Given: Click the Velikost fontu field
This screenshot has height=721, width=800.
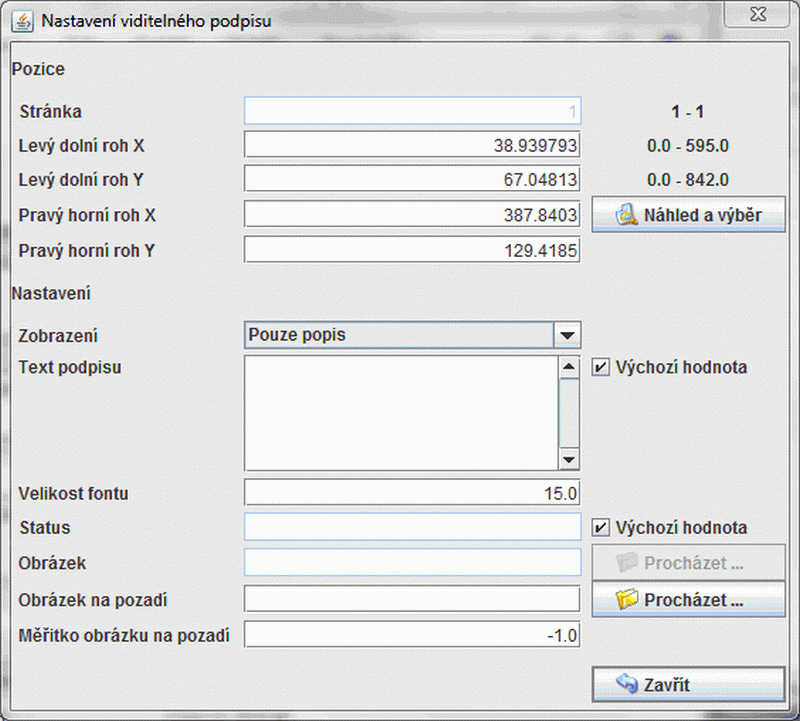Looking at the screenshot, I should pyautogui.click(x=412, y=493).
